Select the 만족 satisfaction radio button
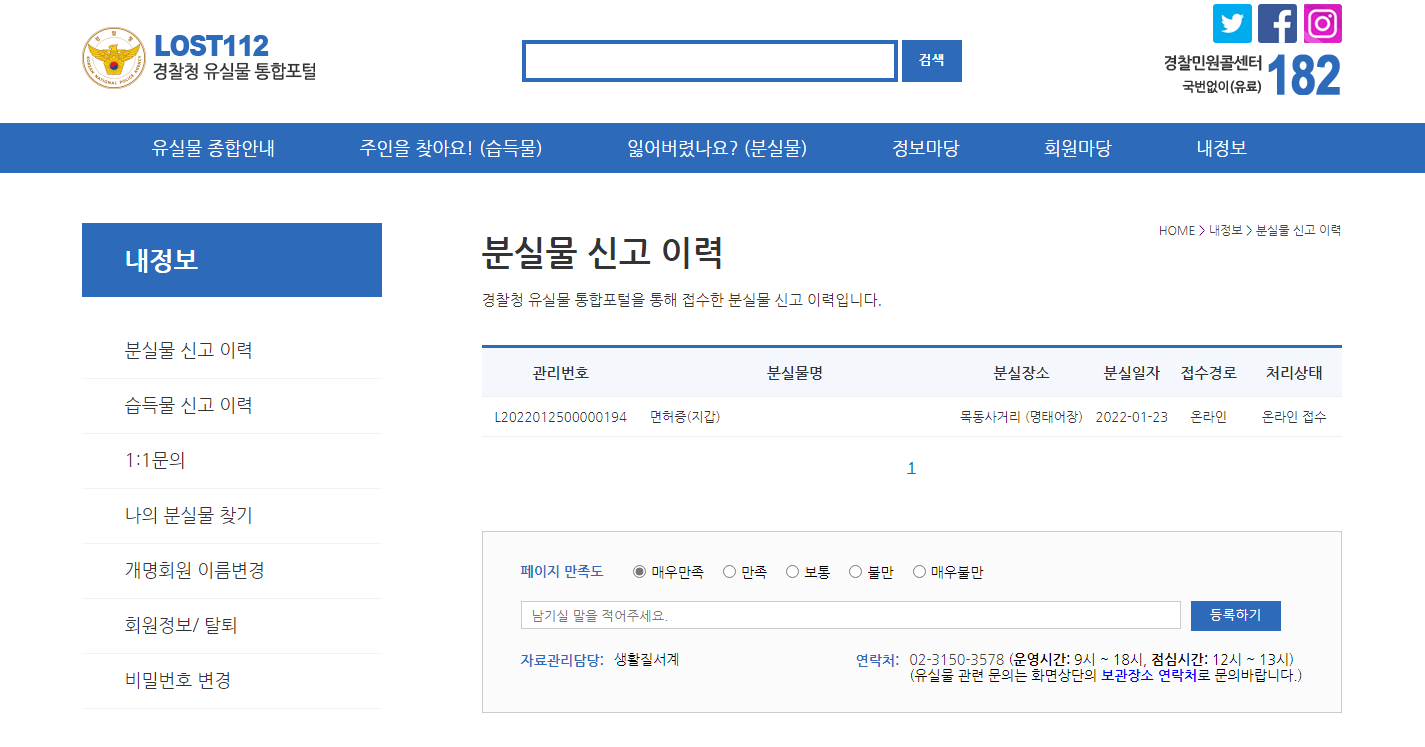Image resolution: width=1425 pixels, height=747 pixels. 729,572
